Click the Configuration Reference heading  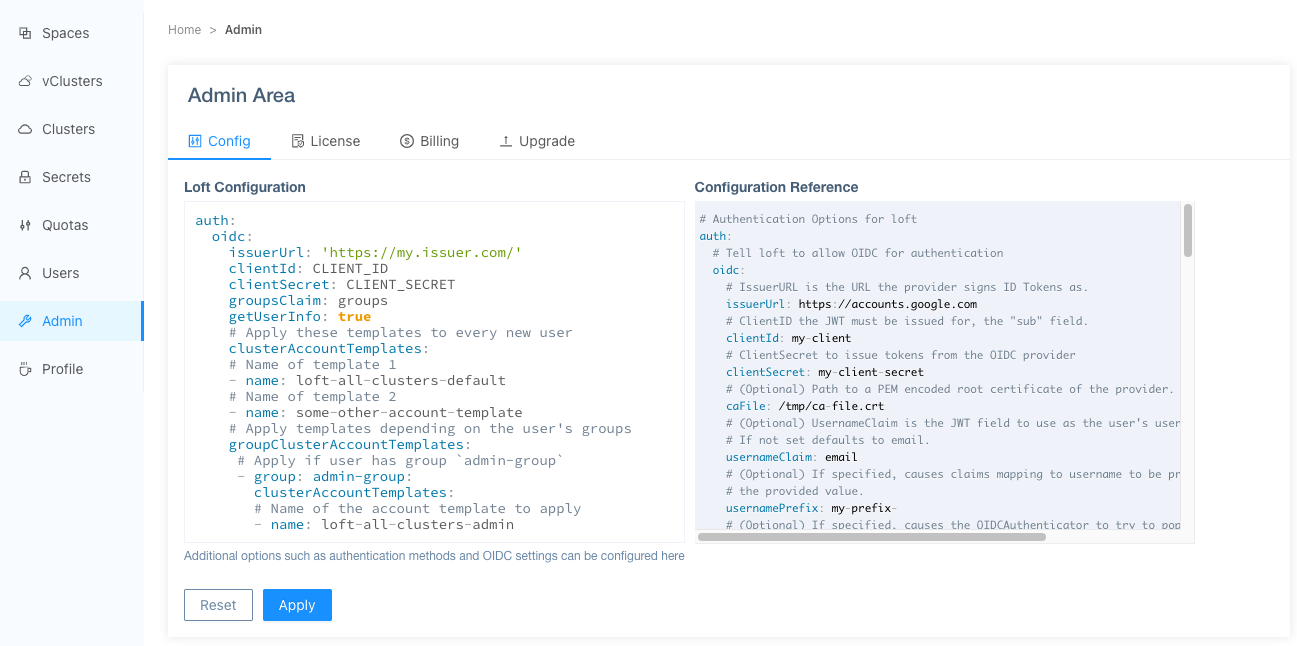point(776,187)
